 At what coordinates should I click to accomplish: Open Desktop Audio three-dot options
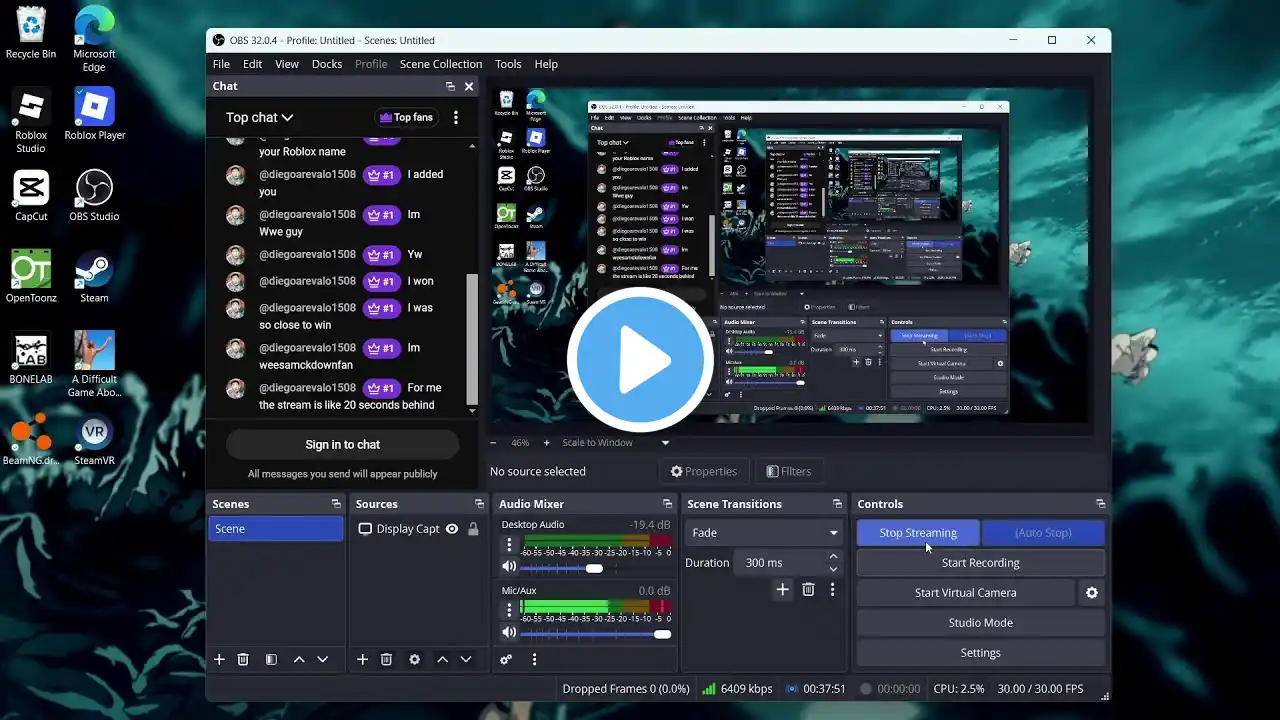[509, 545]
